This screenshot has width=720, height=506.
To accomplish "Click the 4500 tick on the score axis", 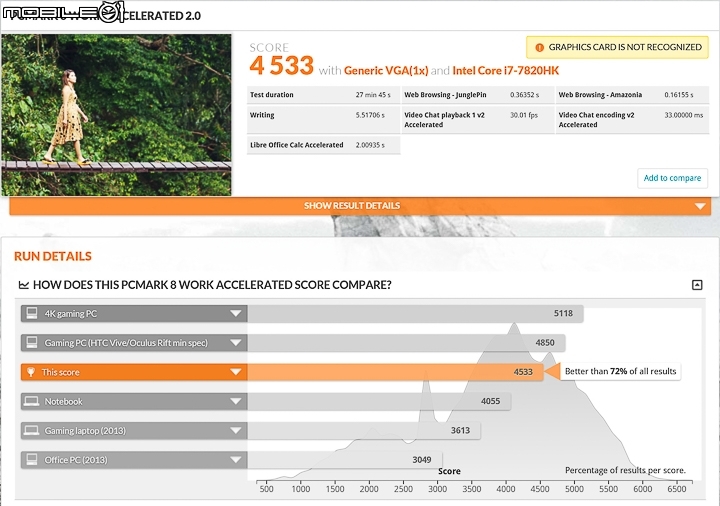I will point(540,489).
